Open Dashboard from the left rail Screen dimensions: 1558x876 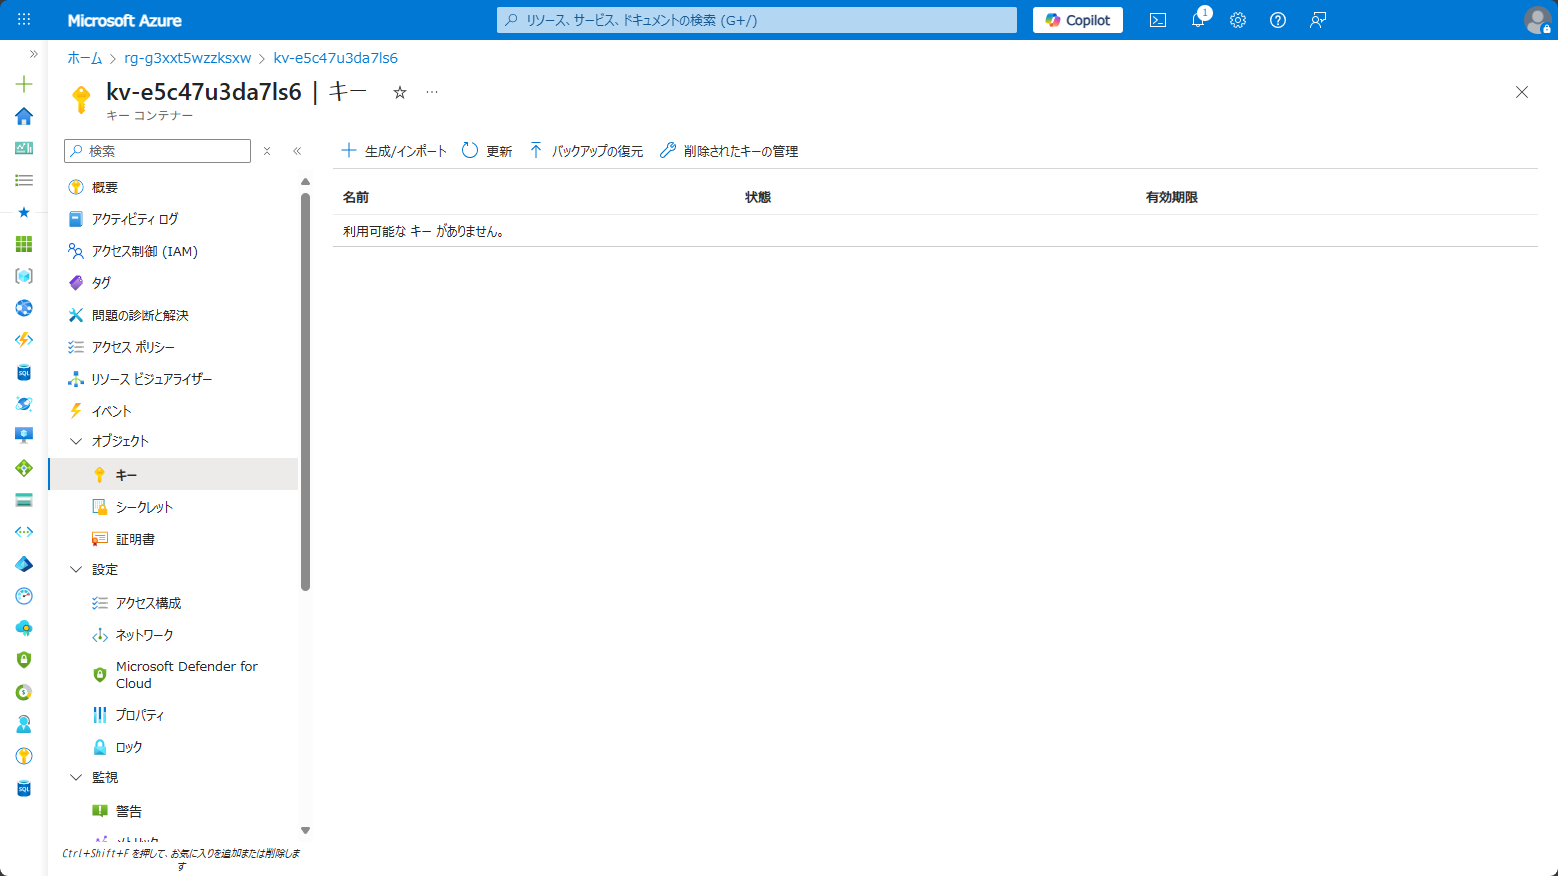[x=23, y=148]
